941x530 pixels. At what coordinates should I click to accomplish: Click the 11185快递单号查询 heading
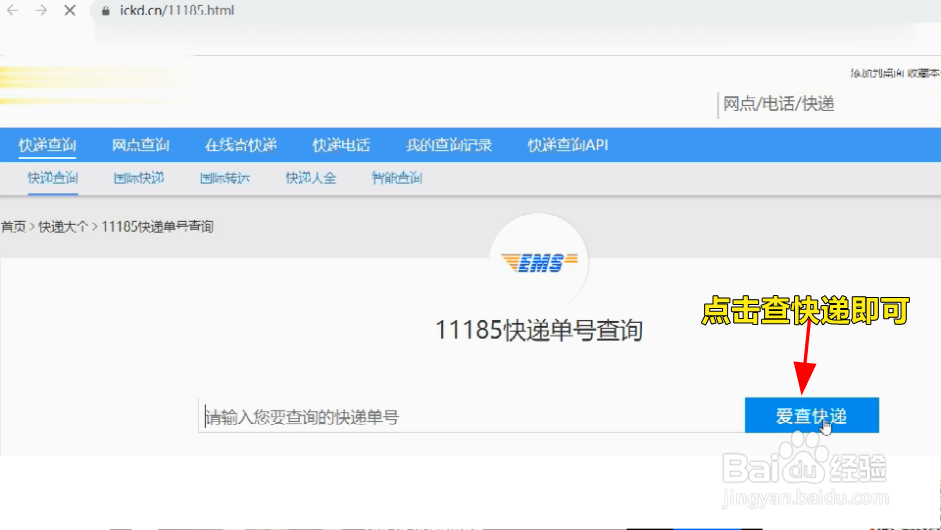(x=539, y=330)
